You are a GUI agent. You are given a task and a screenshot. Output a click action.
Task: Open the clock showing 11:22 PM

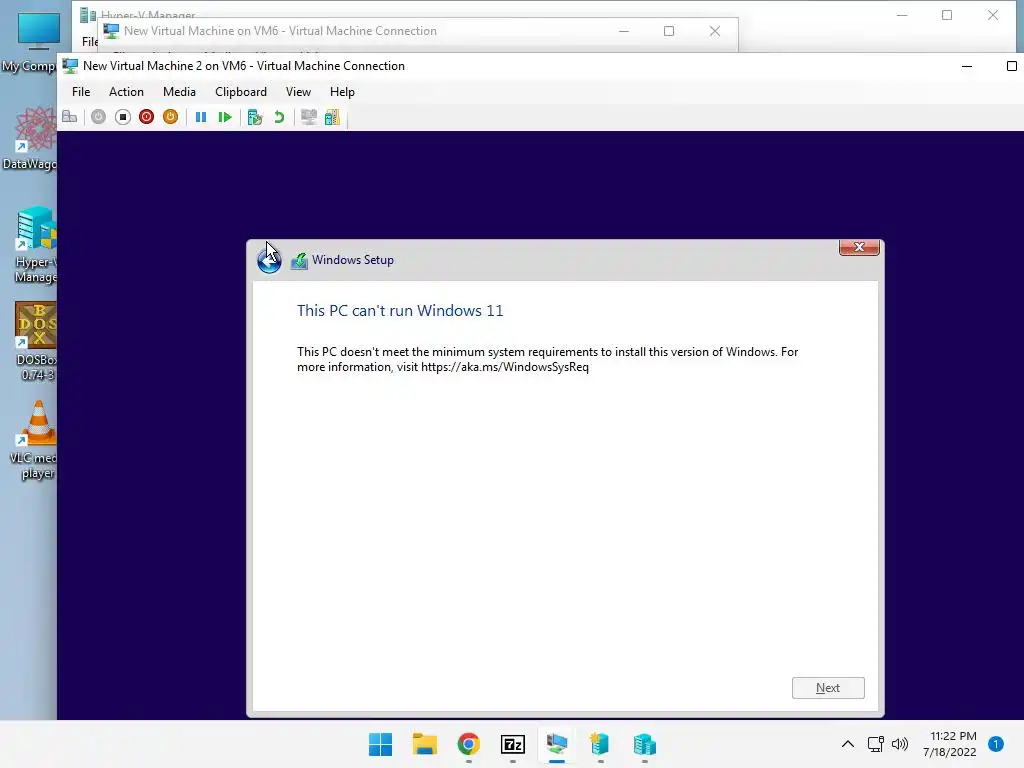[x=950, y=744]
